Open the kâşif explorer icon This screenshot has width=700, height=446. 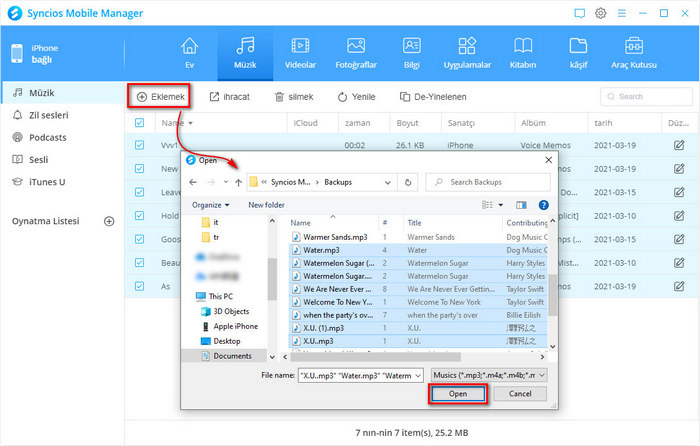pyautogui.click(x=578, y=53)
